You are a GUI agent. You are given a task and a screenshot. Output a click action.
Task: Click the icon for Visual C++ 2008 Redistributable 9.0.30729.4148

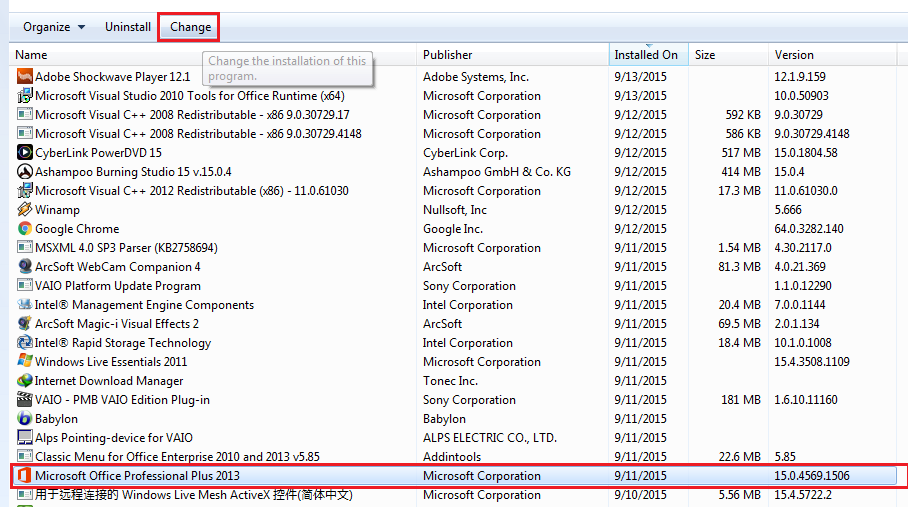pos(24,134)
